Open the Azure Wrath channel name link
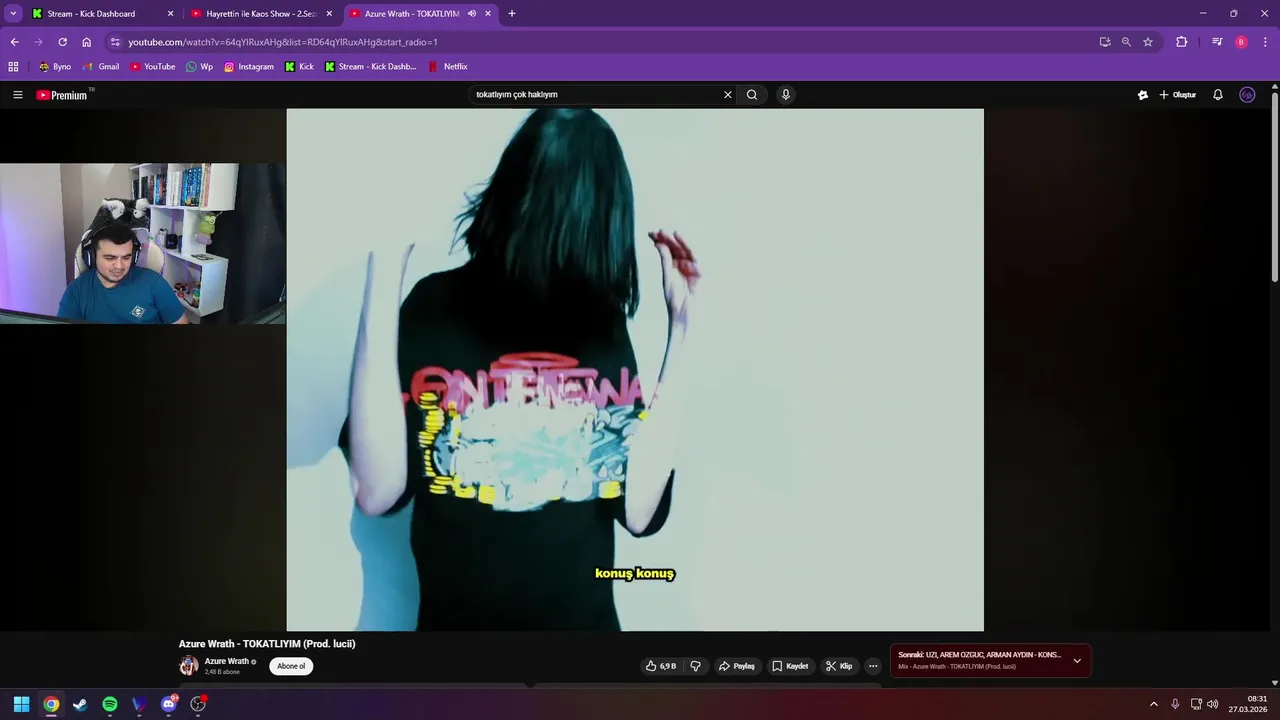Viewport: 1280px width, 720px height. [227, 661]
